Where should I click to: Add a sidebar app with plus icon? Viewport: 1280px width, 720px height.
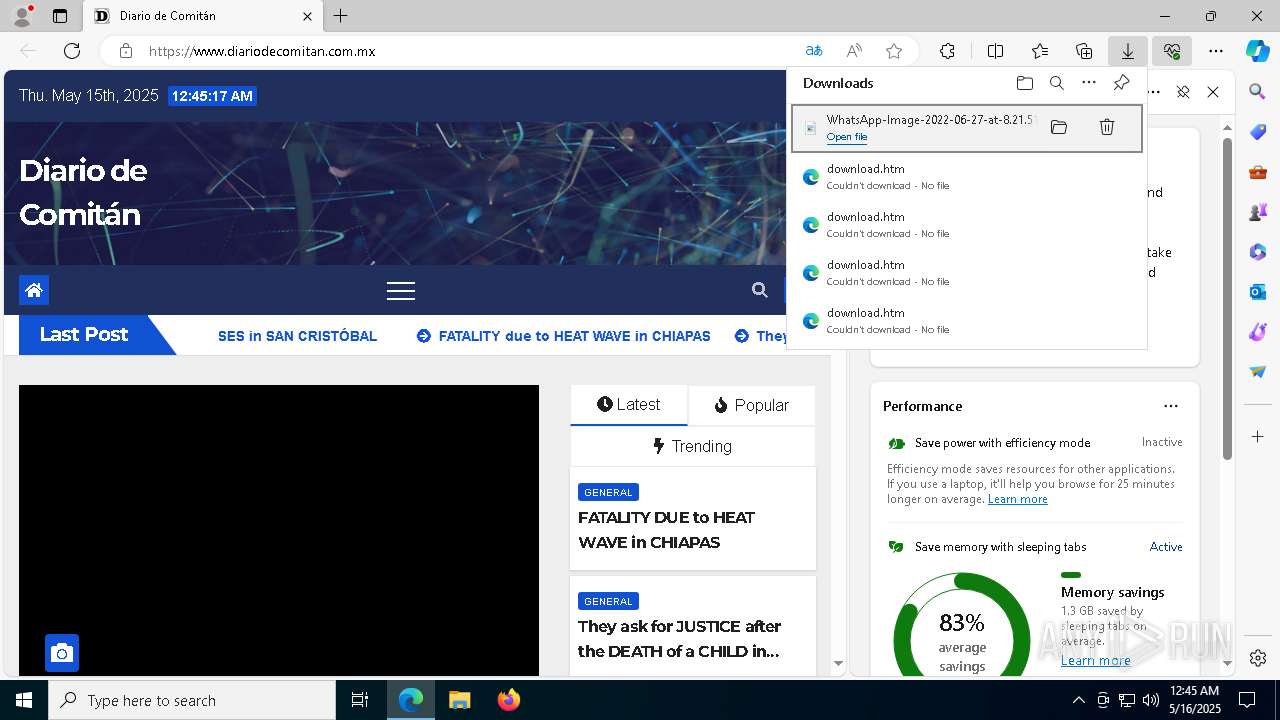[x=1258, y=436]
